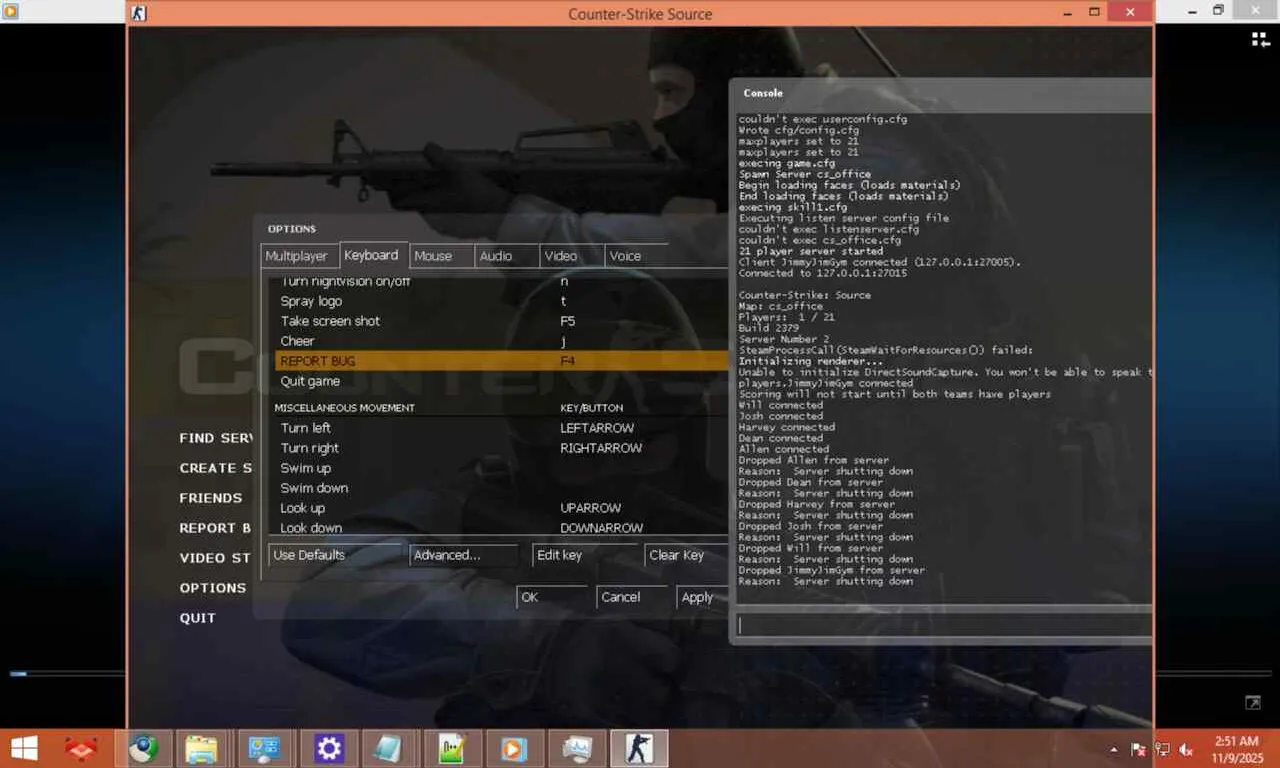Click the media player icon in top-left corner
This screenshot has height=768, width=1280.
point(11,11)
